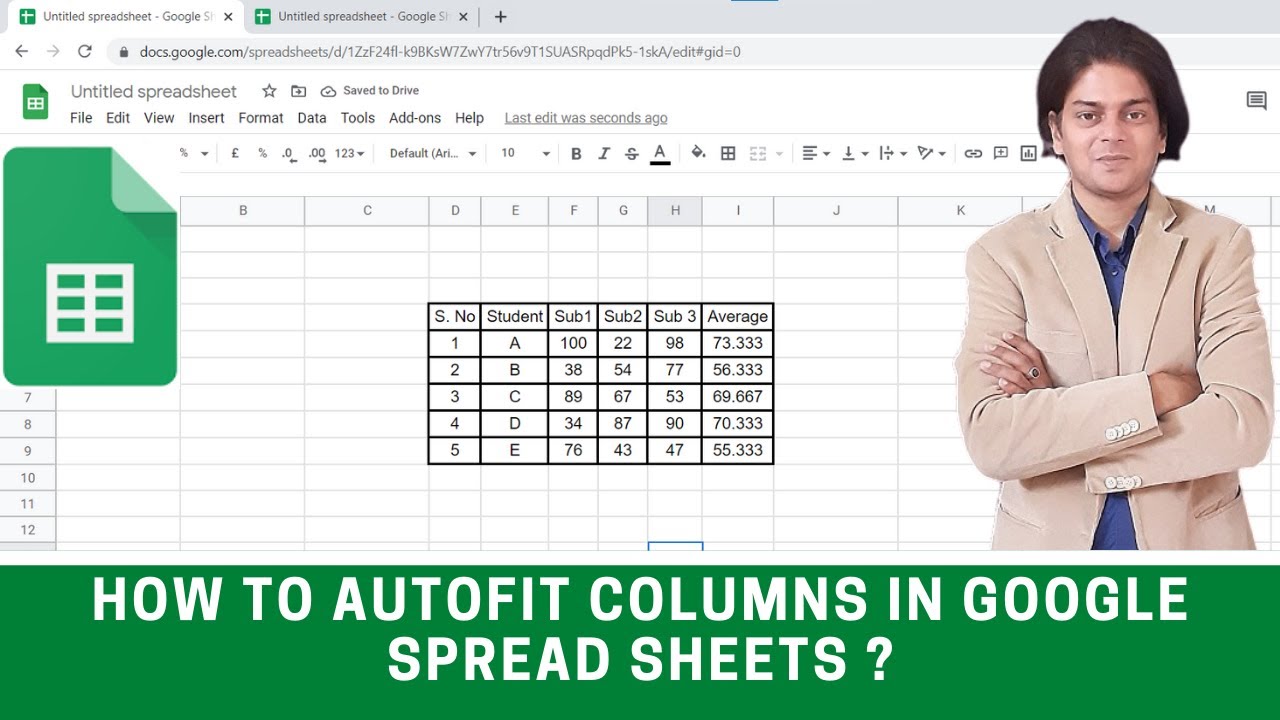Viewport: 1280px width, 720px height.
Task: Rename the Untitled spreadsheet title
Action: [x=154, y=91]
